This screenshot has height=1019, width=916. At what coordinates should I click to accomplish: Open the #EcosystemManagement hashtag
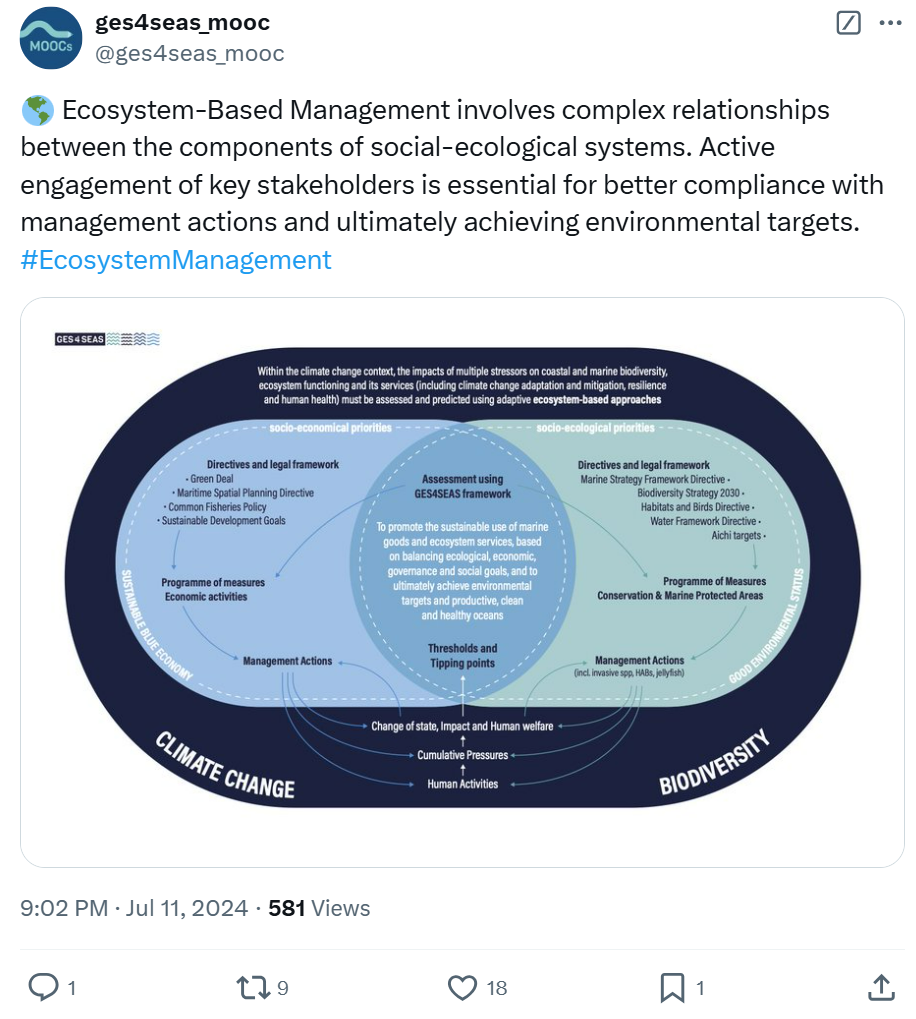tap(176, 260)
